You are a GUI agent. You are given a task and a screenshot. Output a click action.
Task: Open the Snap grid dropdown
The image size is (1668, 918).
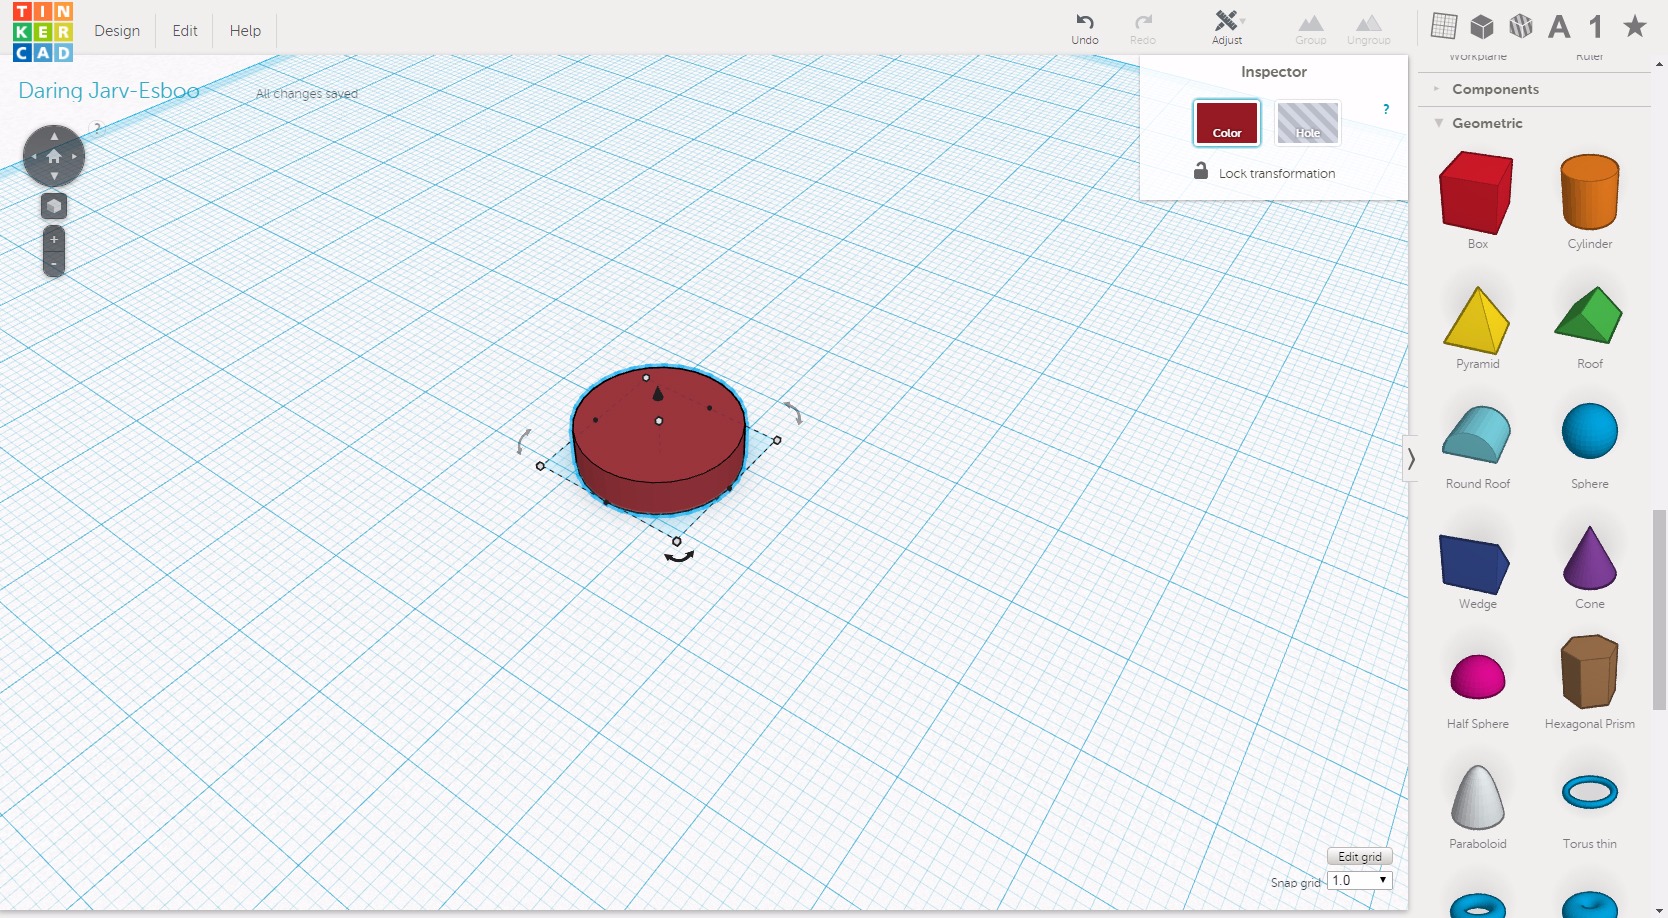1359,881
